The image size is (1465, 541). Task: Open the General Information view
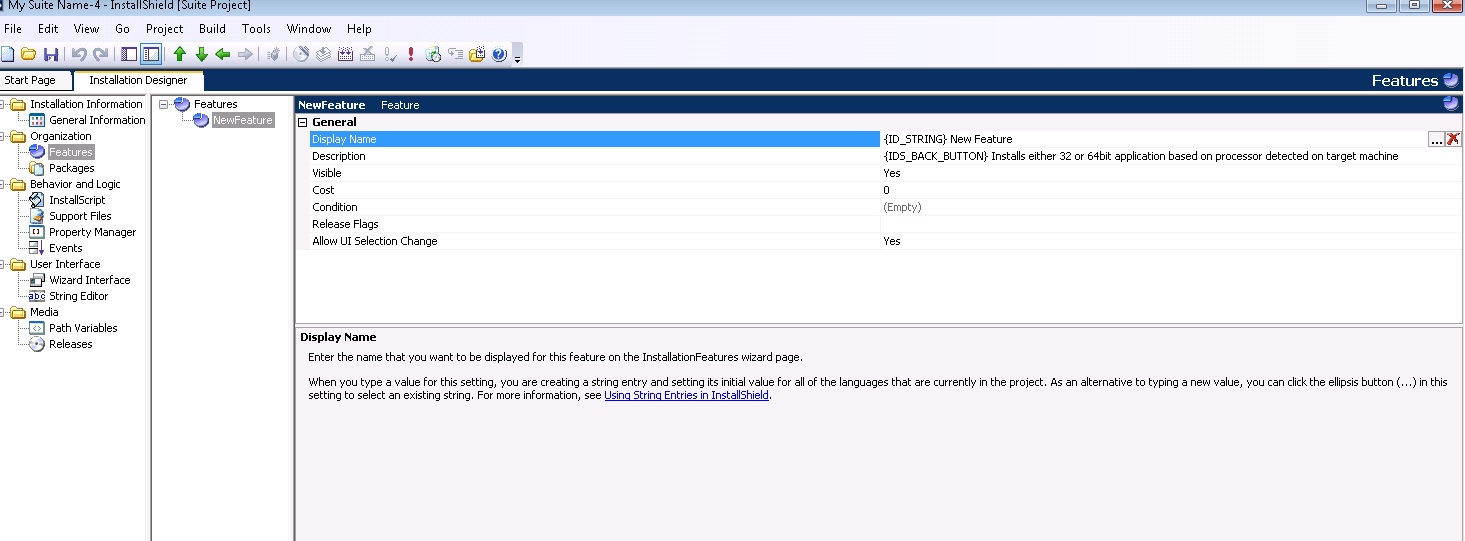coord(97,120)
